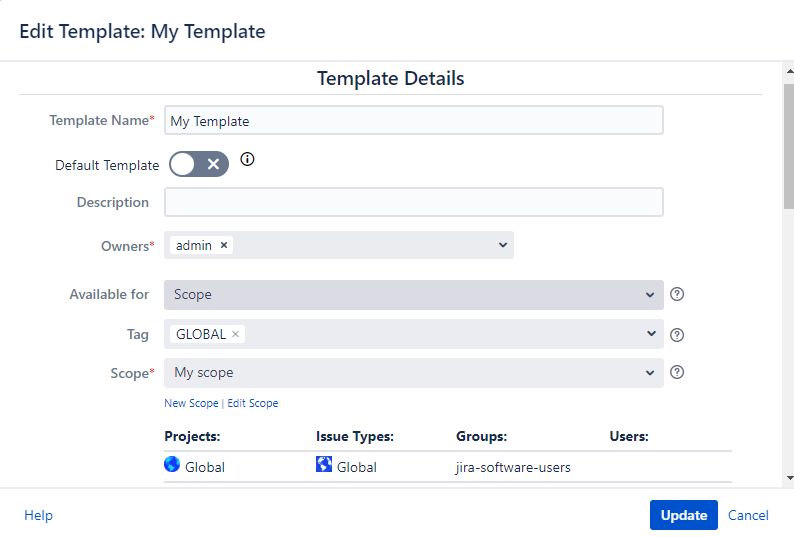Click into the Template Name field
This screenshot has height=537, width=794.
[x=413, y=121]
